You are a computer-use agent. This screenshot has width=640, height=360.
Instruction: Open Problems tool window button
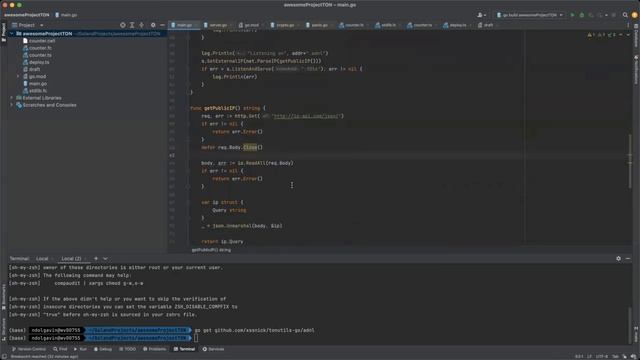coord(155,349)
